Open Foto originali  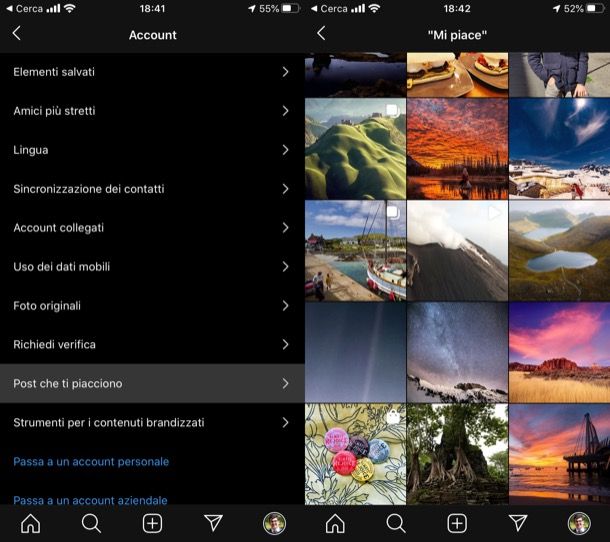(x=152, y=305)
